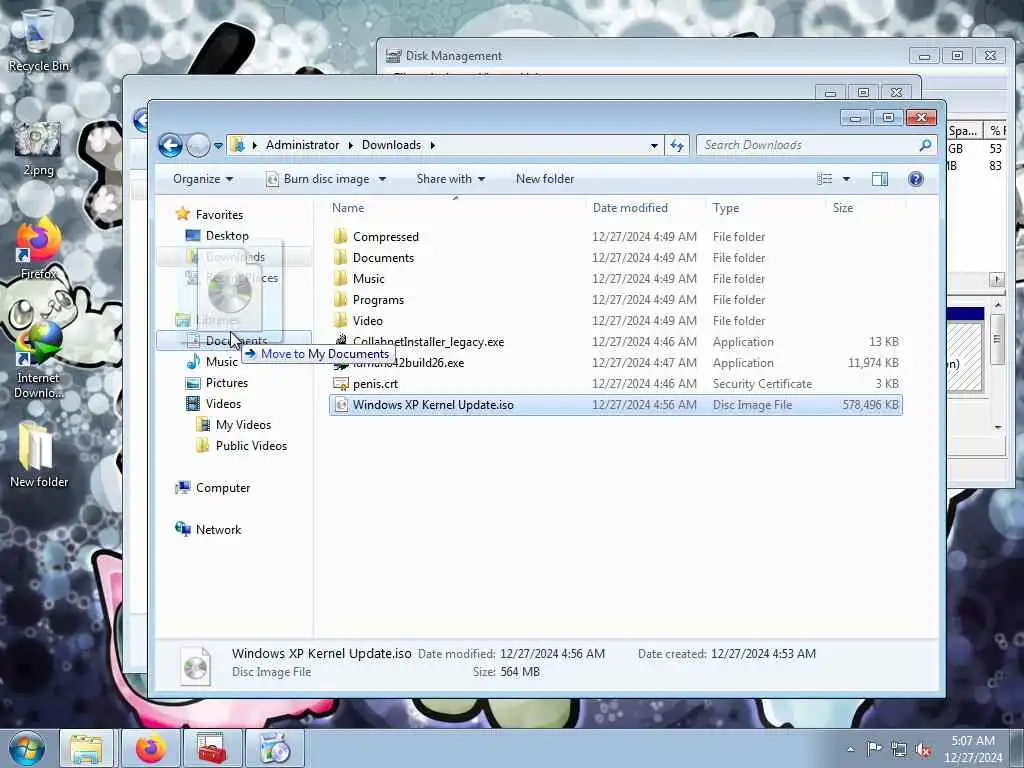1024x768 pixels.
Task: Click the taskbar clock showing 5:07 AM
Action: pyautogui.click(x=973, y=749)
